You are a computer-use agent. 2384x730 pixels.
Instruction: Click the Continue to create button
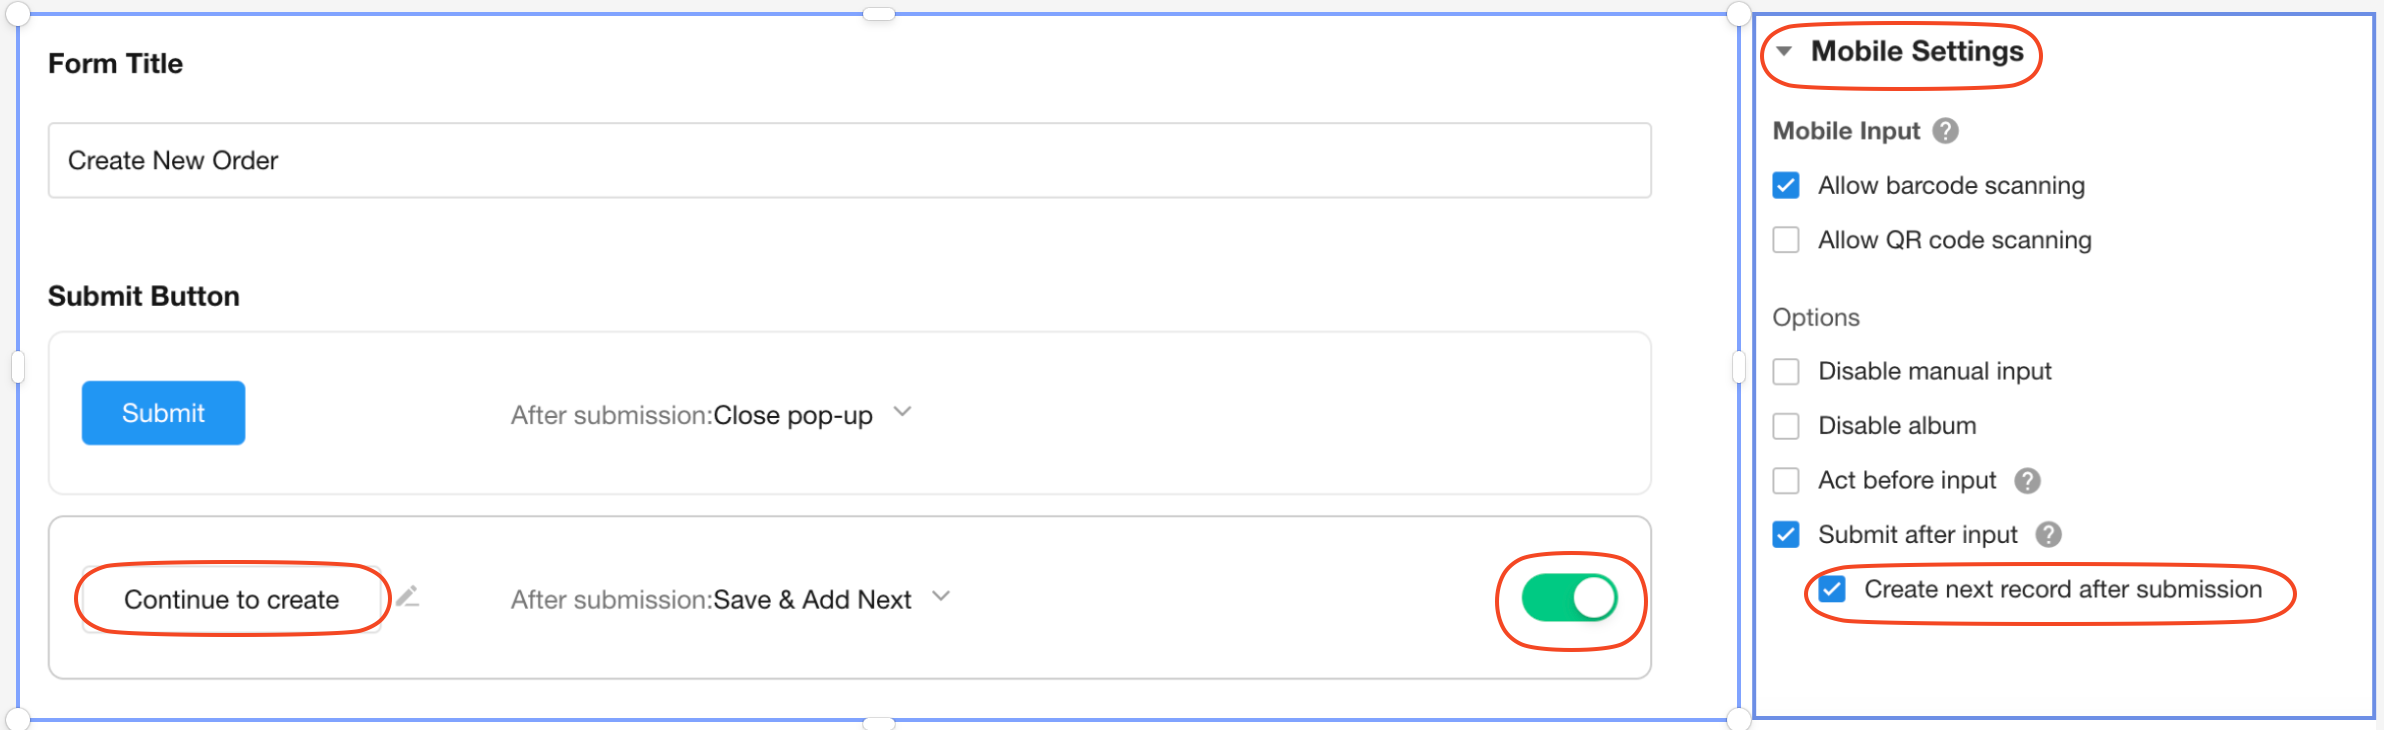(231, 599)
